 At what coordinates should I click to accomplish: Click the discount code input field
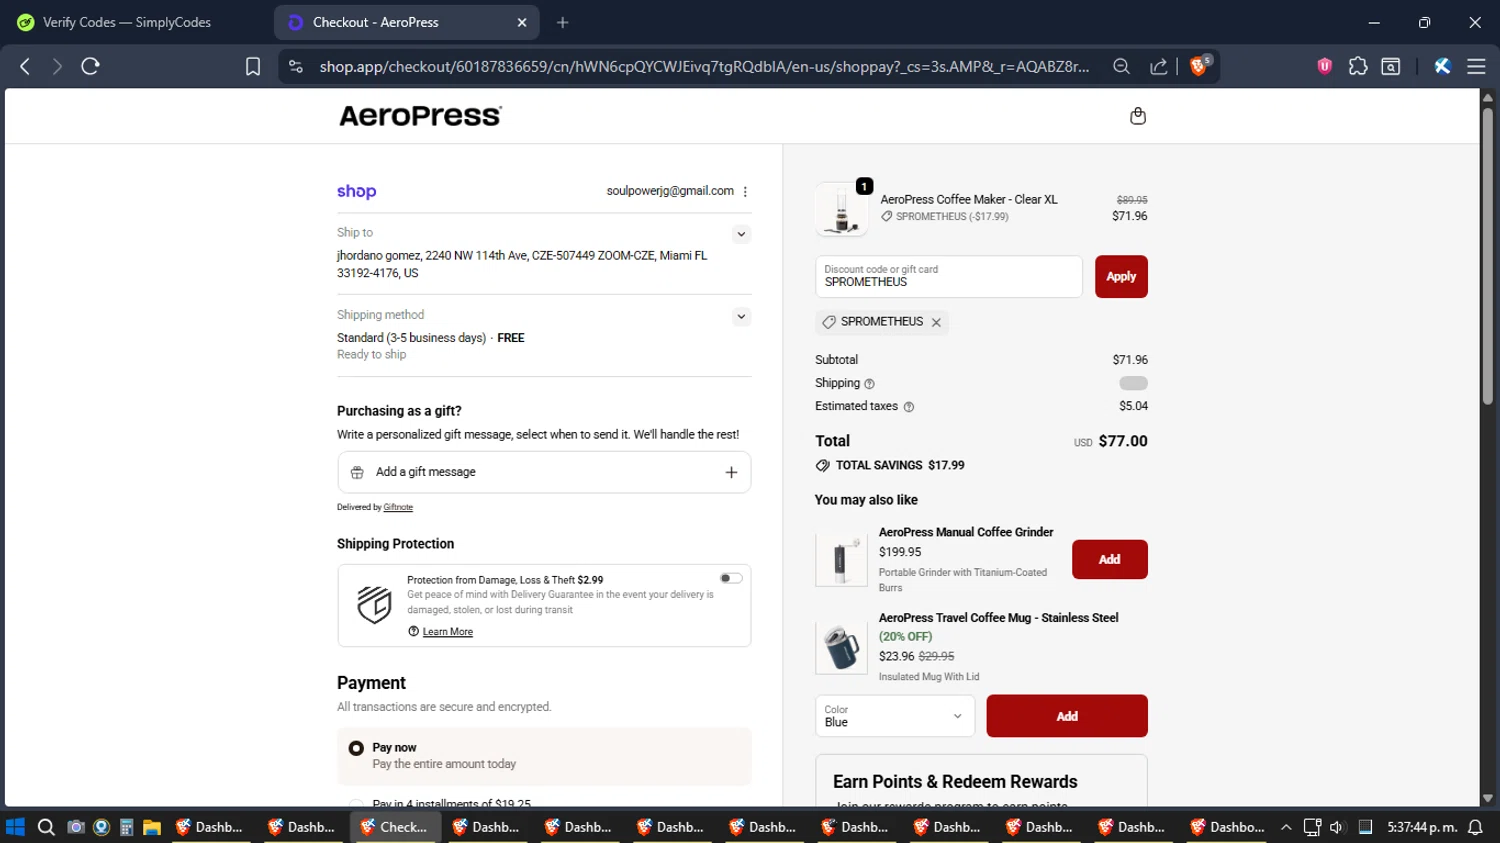pos(949,277)
